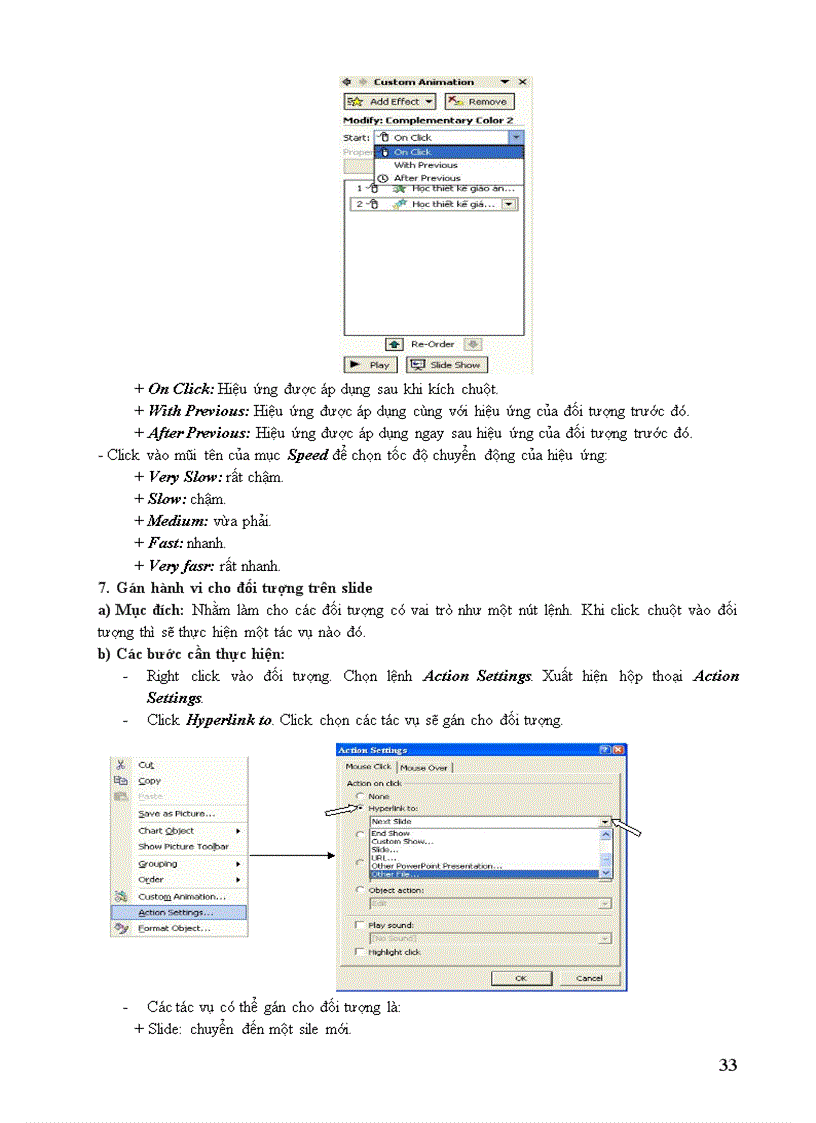Switch to the Mouse Over tab
Screen dimensions: 816x1123
pos(426,765)
